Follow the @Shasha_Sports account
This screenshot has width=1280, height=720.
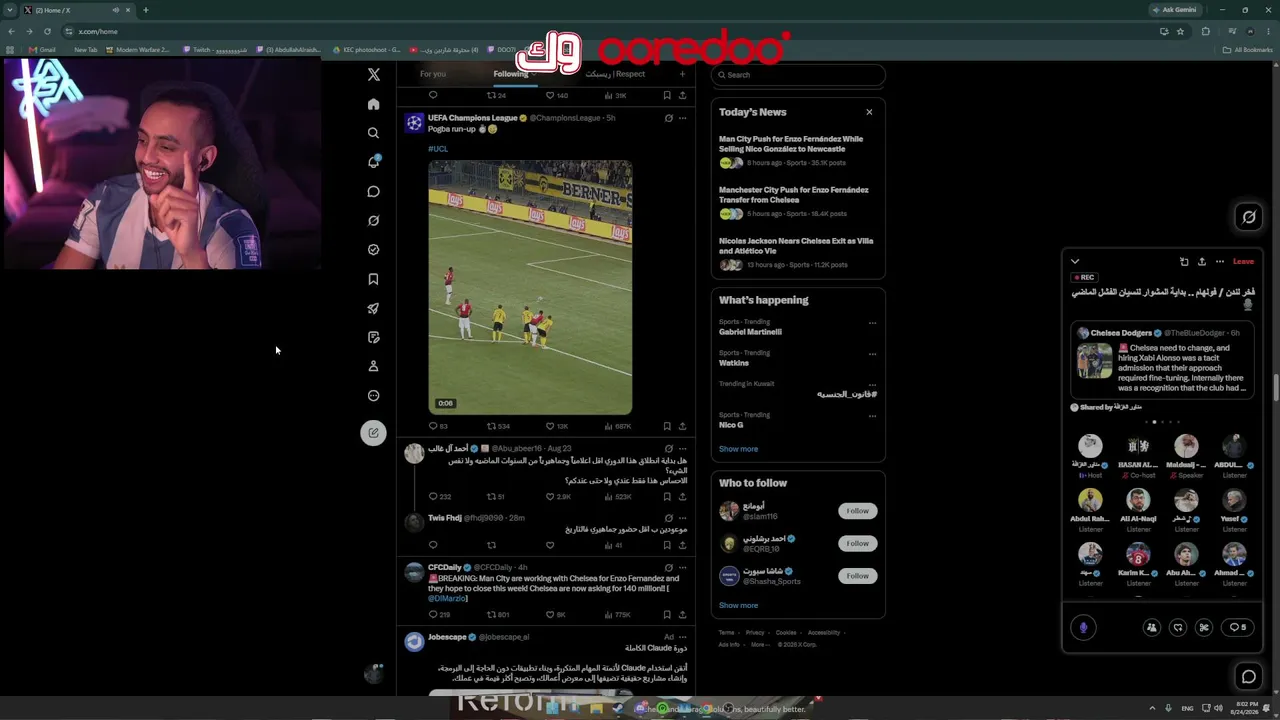click(858, 576)
